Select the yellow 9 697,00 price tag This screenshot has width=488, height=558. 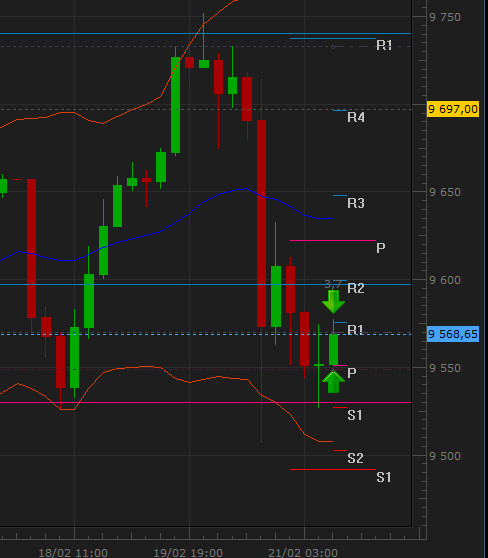(x=453, y=109)
